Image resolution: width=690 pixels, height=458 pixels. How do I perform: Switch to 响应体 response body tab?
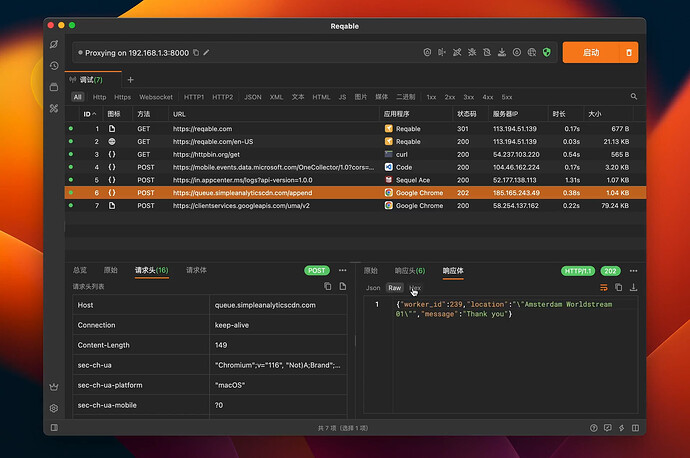click(453, 271)
